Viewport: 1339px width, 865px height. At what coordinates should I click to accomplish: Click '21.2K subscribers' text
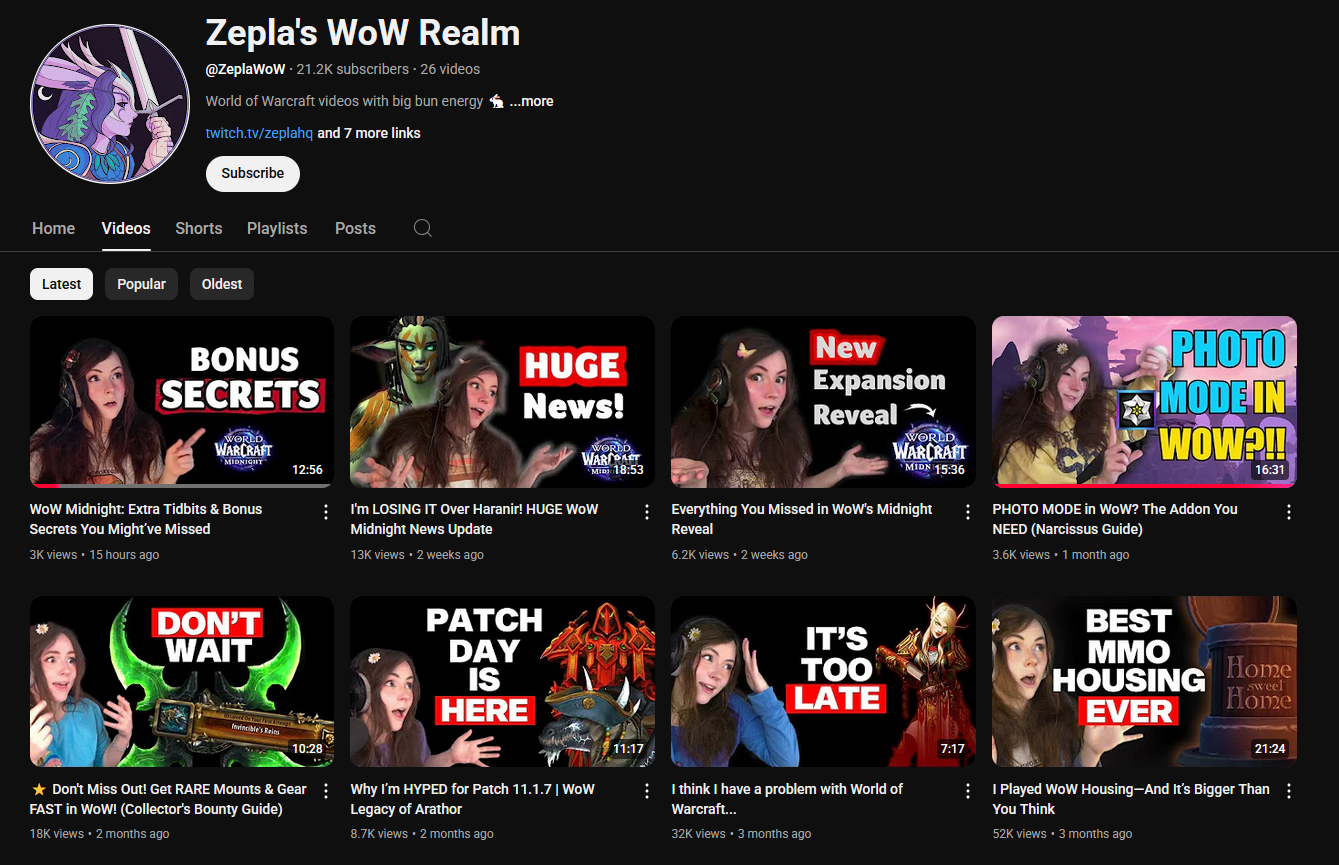353,69
